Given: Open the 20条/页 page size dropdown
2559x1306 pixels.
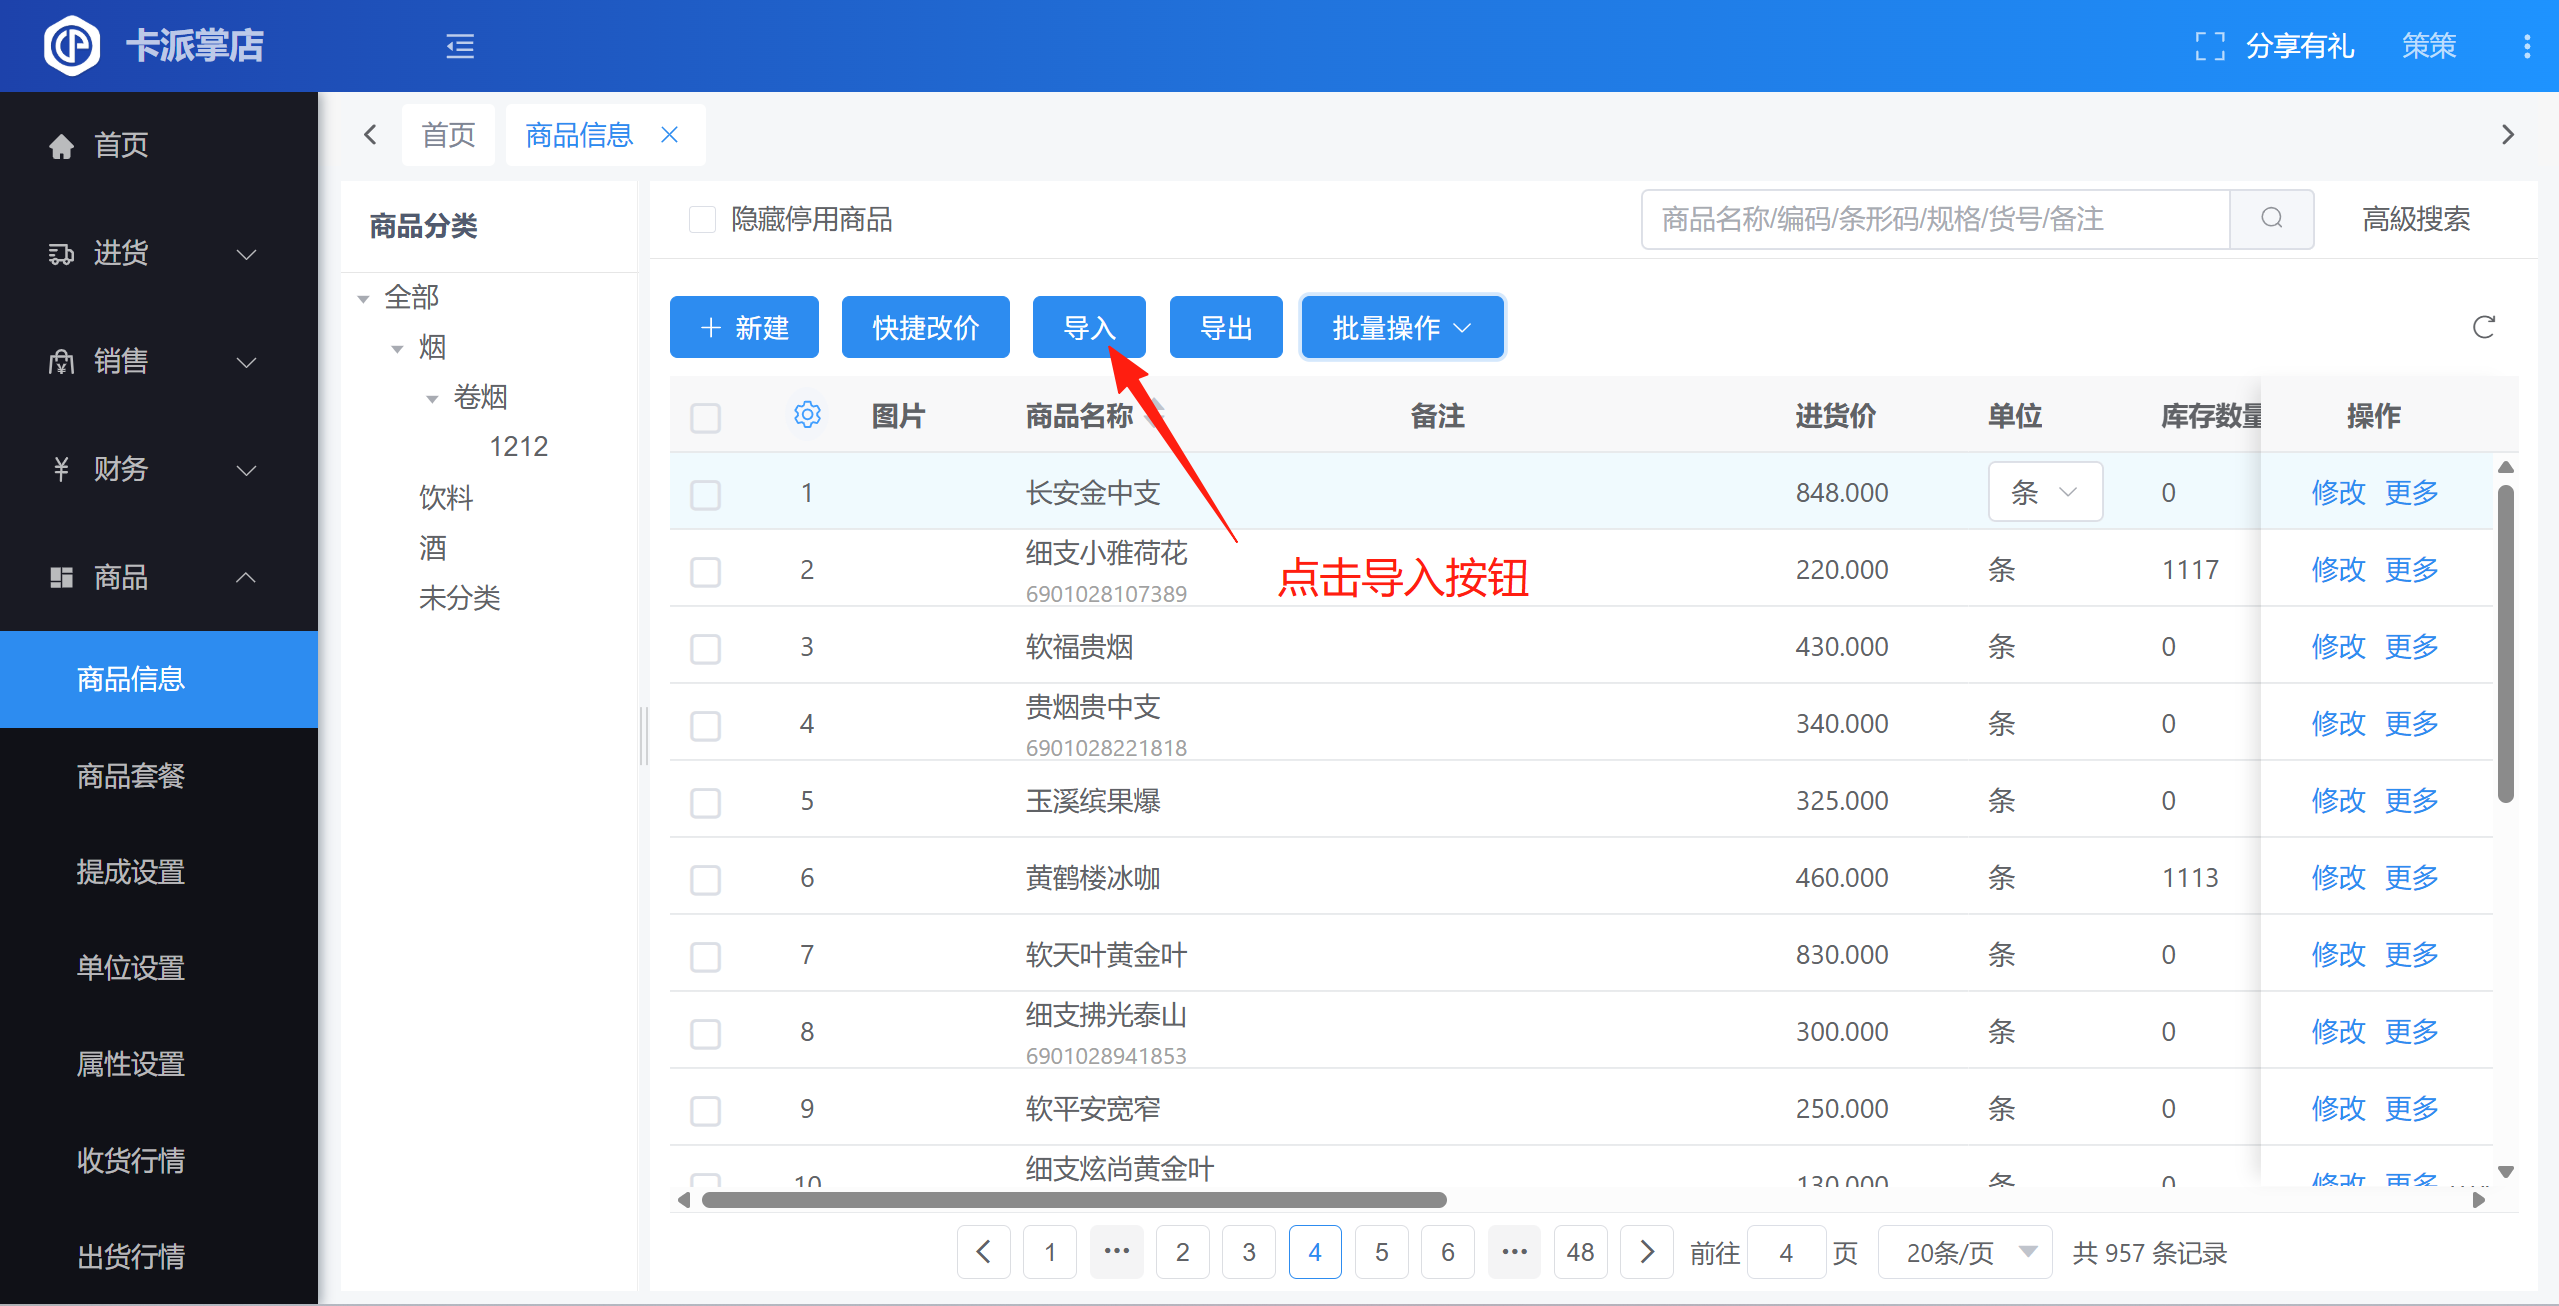Looking at the screenshot, I should tap(1965, 1252).
